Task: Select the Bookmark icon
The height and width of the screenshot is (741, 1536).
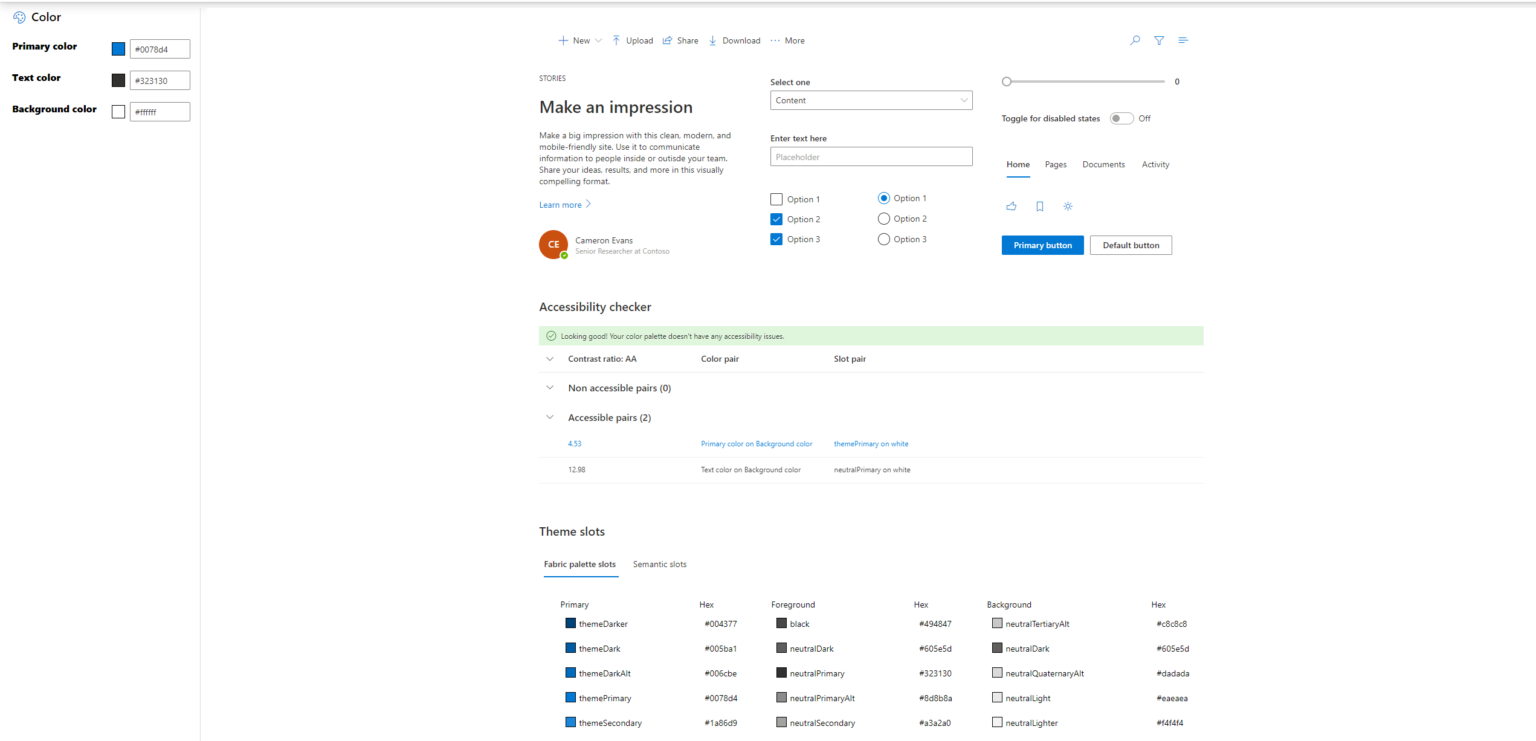Action: (1039, 206)
